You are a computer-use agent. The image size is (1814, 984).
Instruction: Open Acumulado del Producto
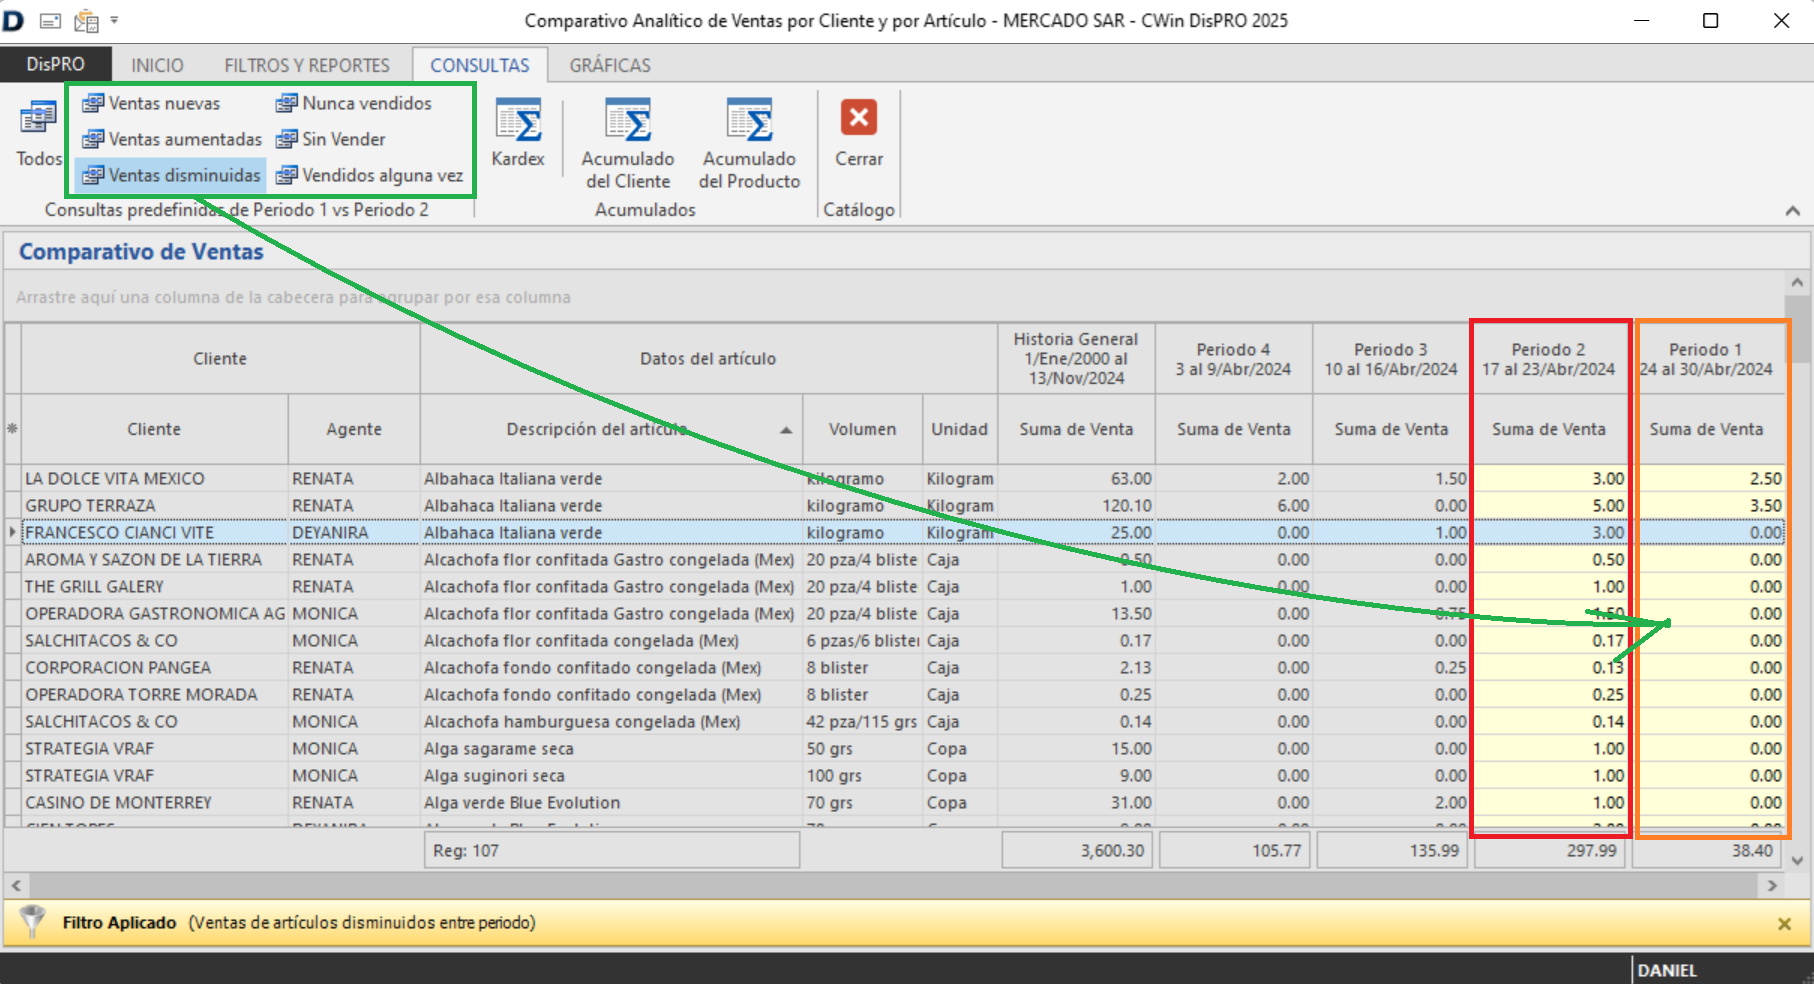pyautogui.click(x=750, y=143)
